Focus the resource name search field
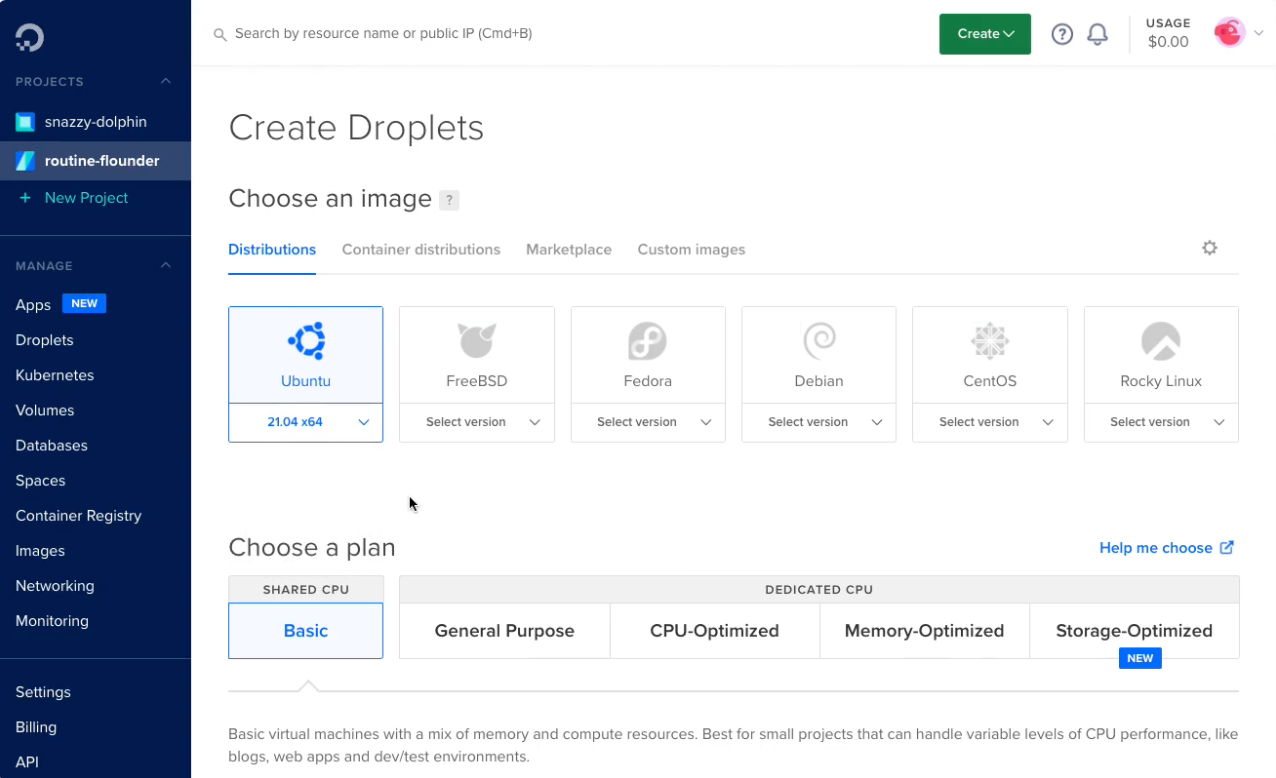 coord(383,34)
